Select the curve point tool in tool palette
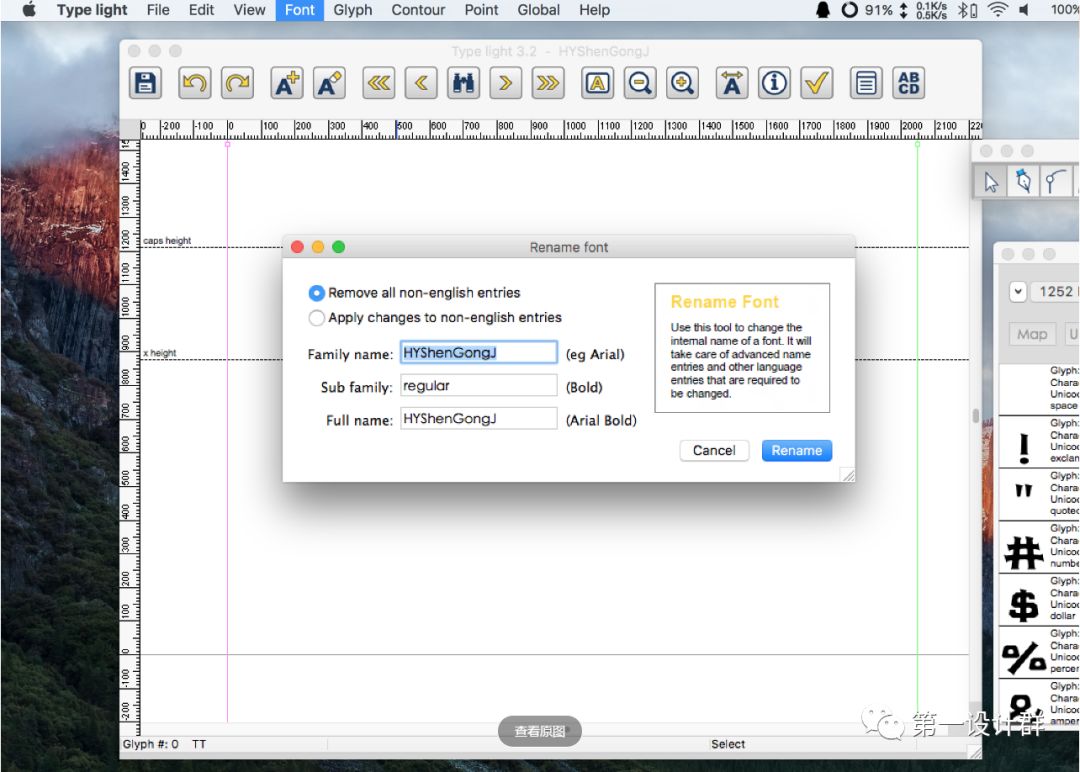 pos(1055,182)
